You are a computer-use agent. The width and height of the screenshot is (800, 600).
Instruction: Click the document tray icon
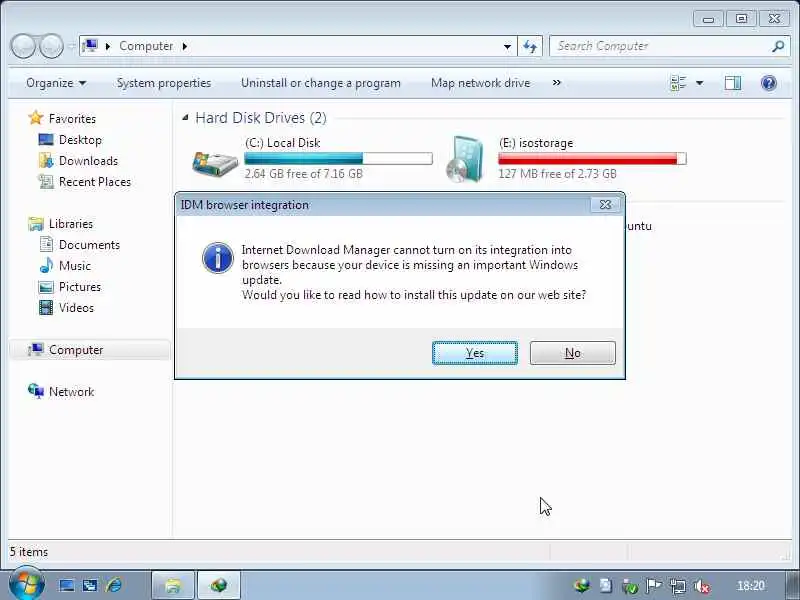[x=606, y=586]
